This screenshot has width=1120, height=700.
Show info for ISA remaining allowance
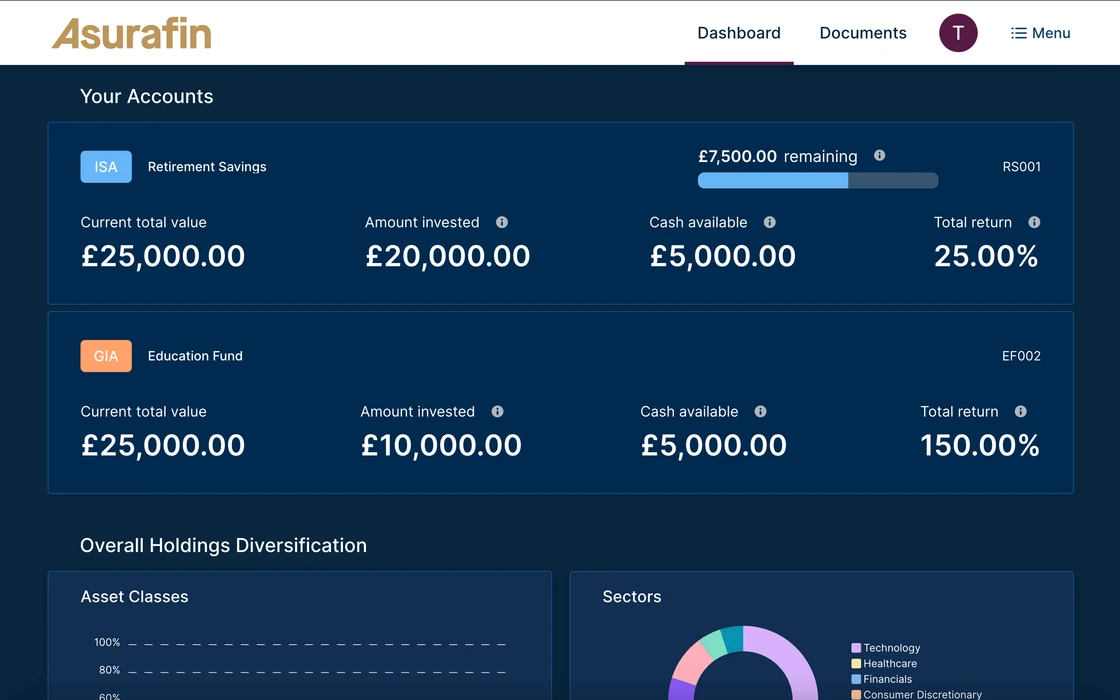tap(879, 155)
